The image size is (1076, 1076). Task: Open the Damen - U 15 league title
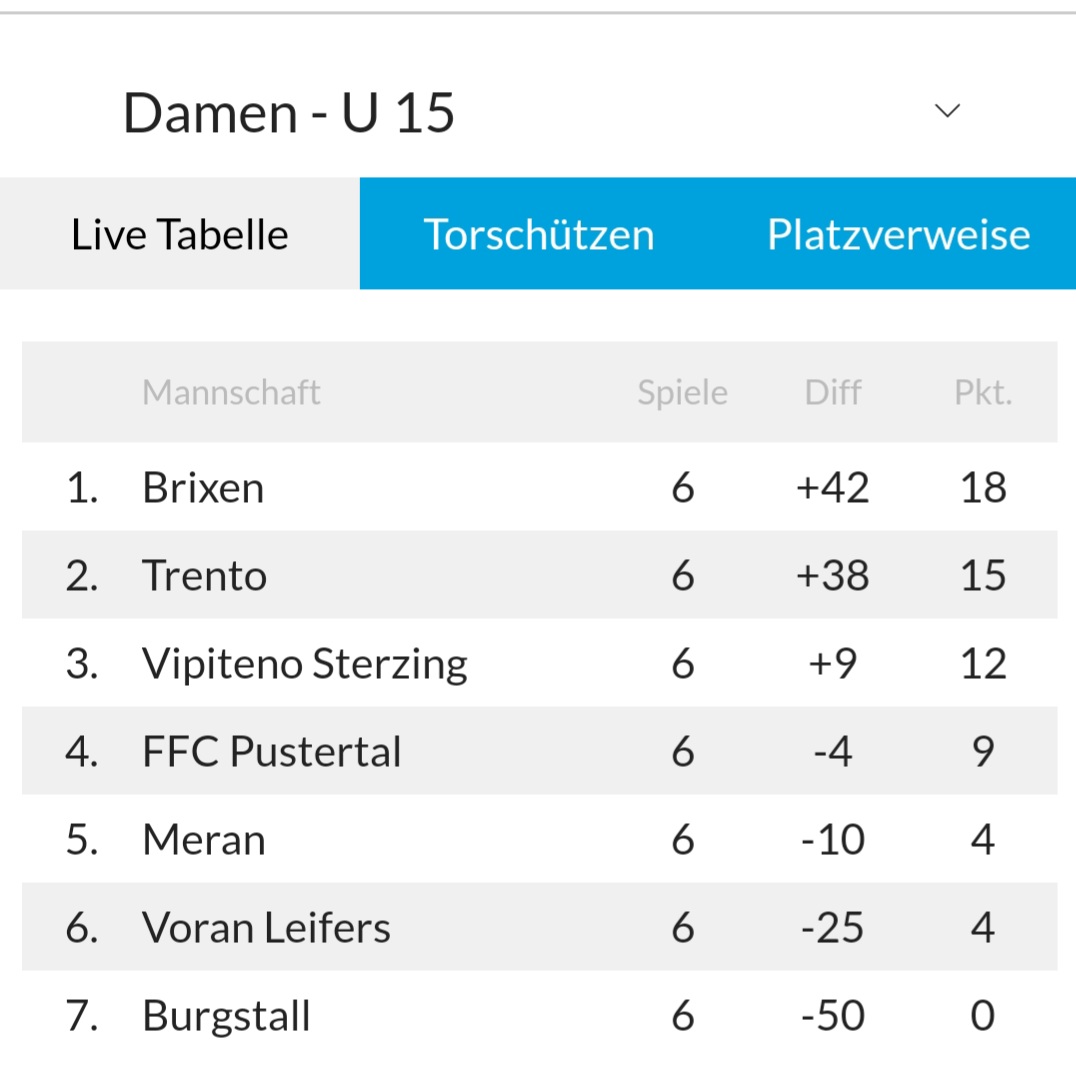point(289,113)
